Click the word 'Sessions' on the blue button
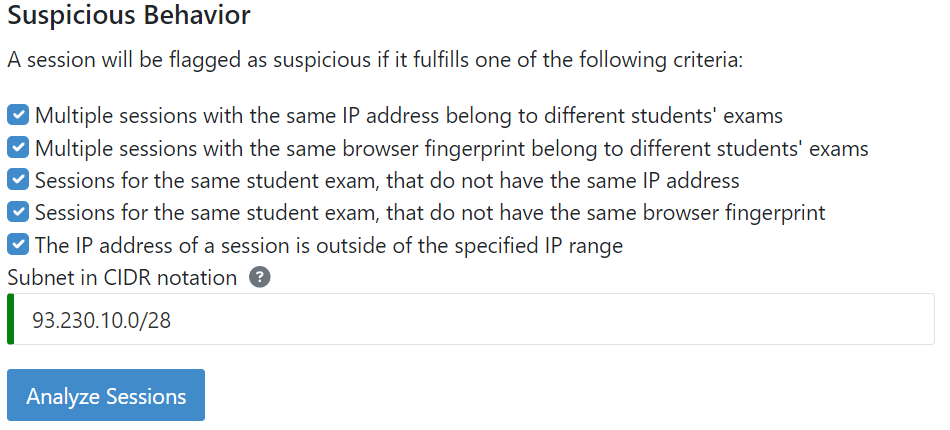950x430 pixels. (x=147, y=396)
